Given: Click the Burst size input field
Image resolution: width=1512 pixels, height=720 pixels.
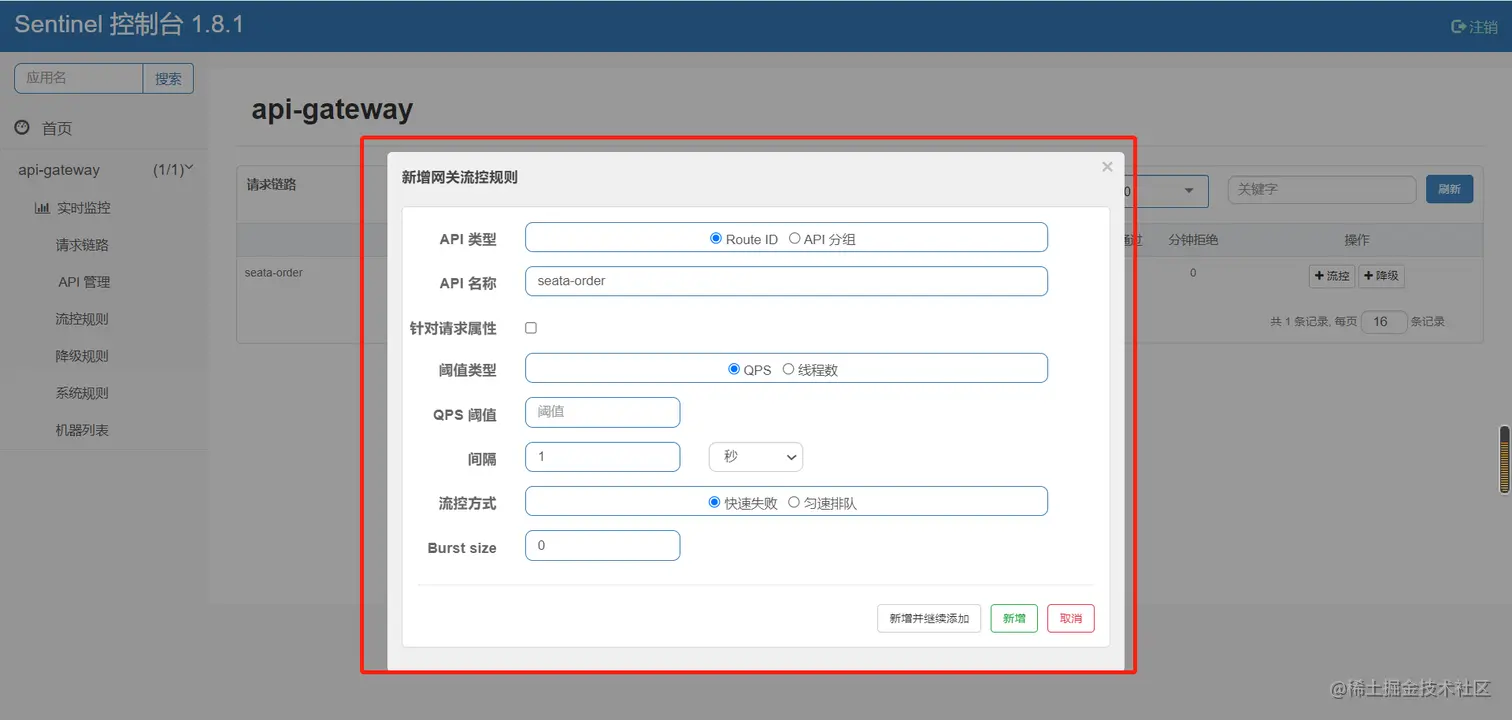Looking at the screenshot, I should pos(602,545).
